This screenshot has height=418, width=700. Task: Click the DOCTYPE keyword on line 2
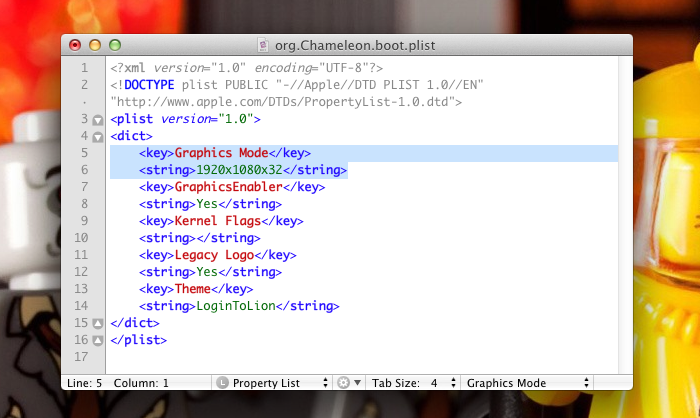click(149, 85)
